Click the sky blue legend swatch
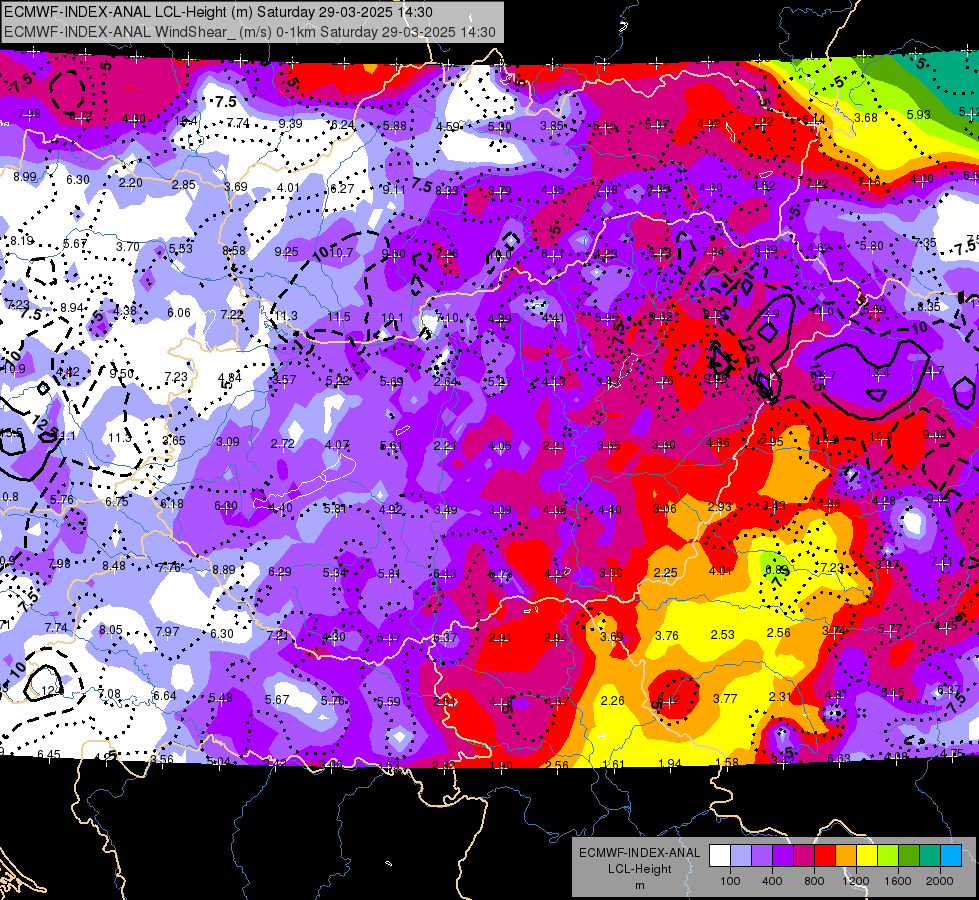The width and height of the screenshot is (979, 900). tap(951, 855)
